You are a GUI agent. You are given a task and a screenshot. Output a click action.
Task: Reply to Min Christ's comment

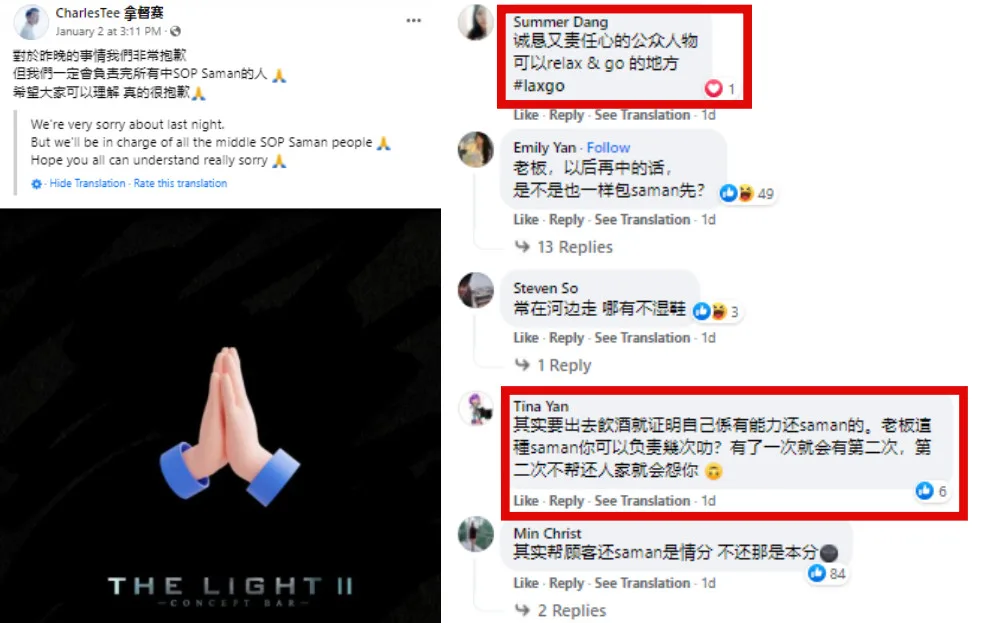[x=566, y=583]
